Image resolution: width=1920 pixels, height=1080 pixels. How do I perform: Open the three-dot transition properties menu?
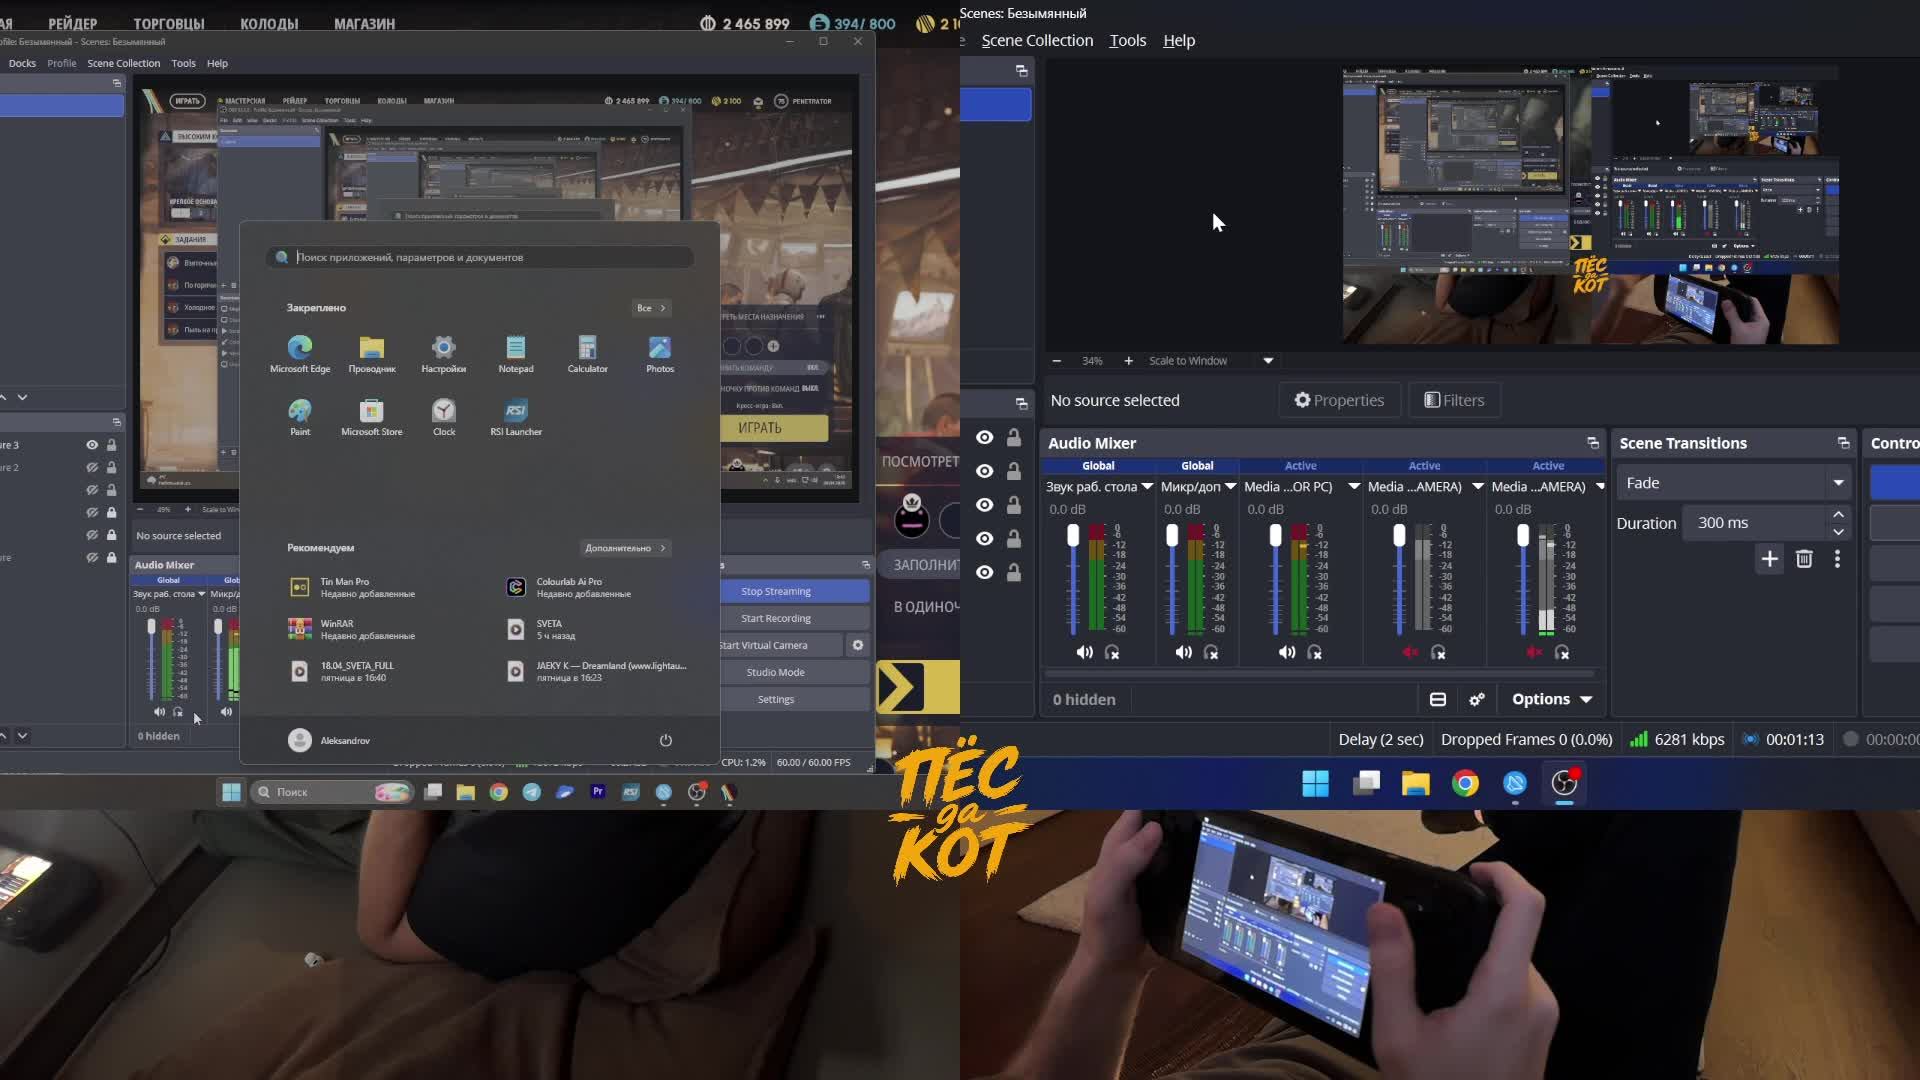(1837, 559)
